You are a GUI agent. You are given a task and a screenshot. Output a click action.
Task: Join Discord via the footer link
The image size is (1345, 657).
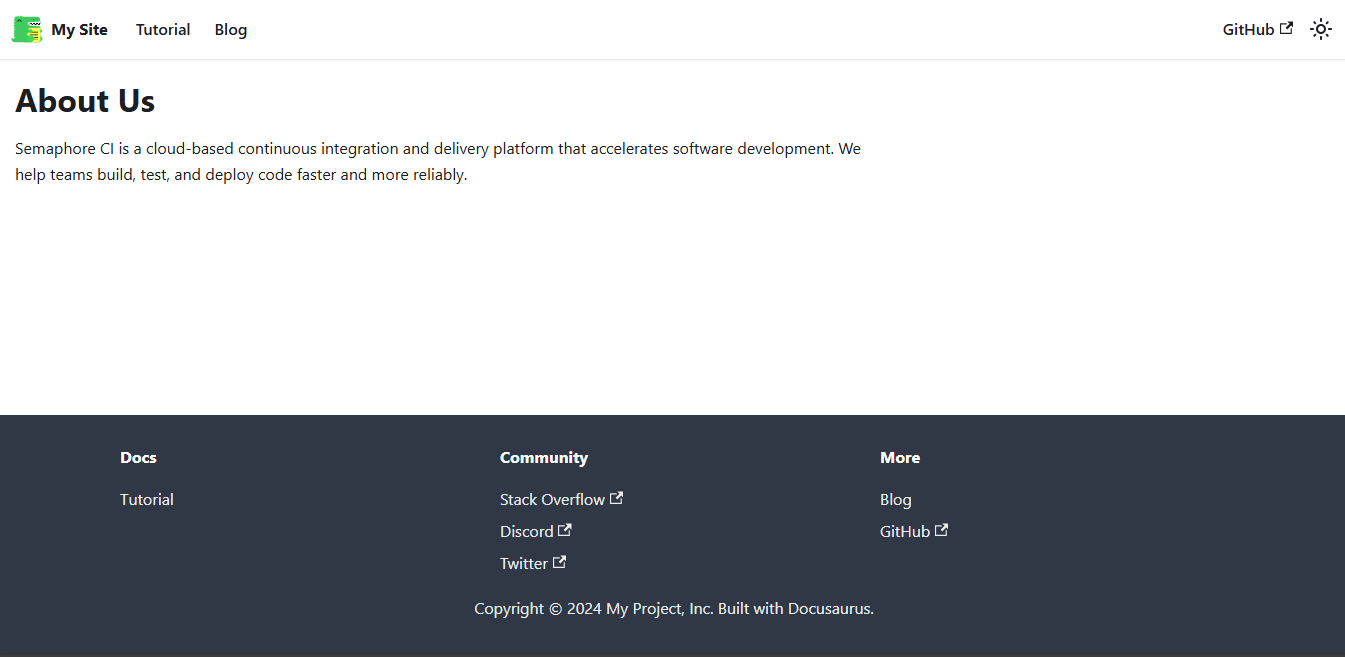tap(527, 531)
